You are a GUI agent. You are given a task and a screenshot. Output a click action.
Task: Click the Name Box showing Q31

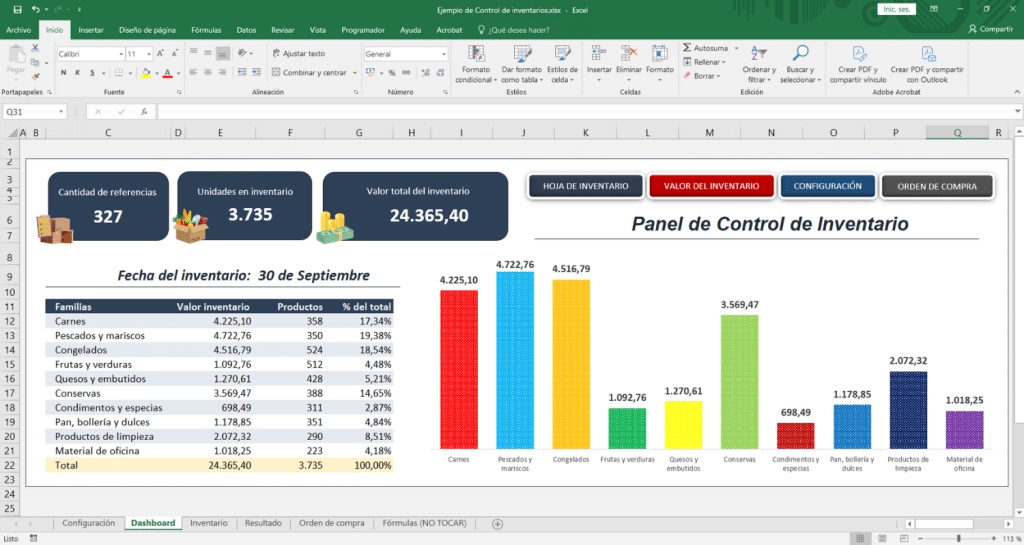pyautogui.click(x=29, y=112)
